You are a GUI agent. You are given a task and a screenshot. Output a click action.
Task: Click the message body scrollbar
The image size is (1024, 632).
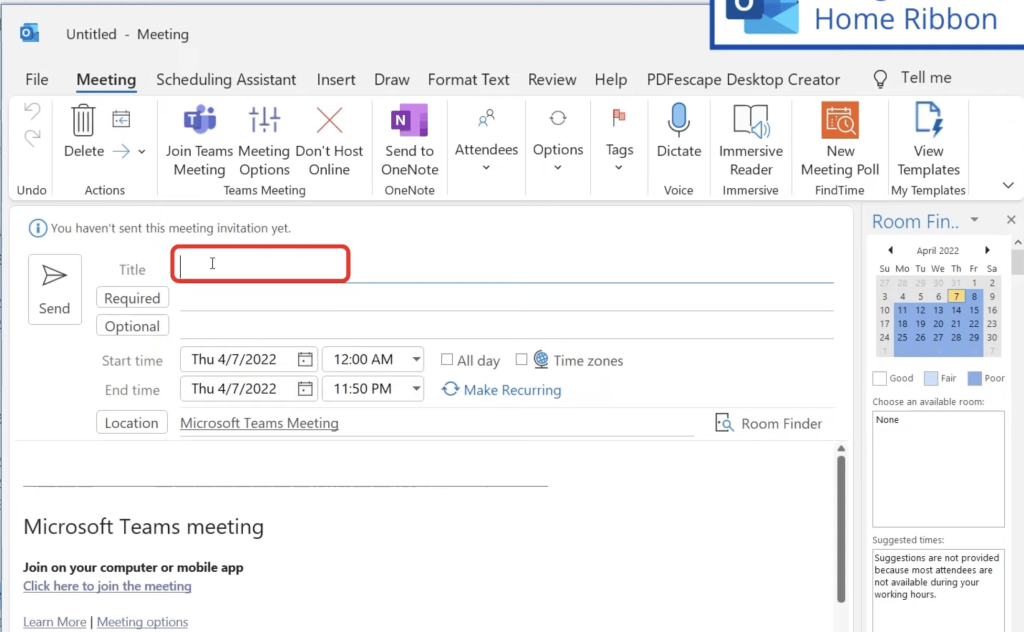pos(841,529)
